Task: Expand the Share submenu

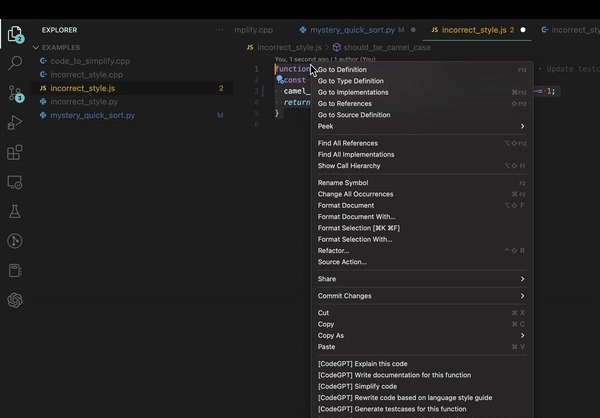Action: click(421, 279)
